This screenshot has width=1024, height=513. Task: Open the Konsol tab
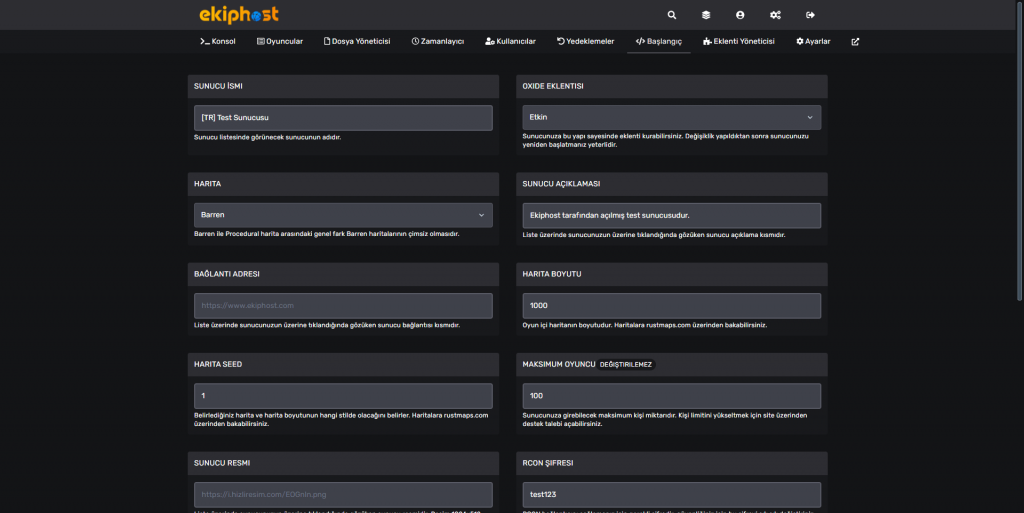tap(218, 42)
